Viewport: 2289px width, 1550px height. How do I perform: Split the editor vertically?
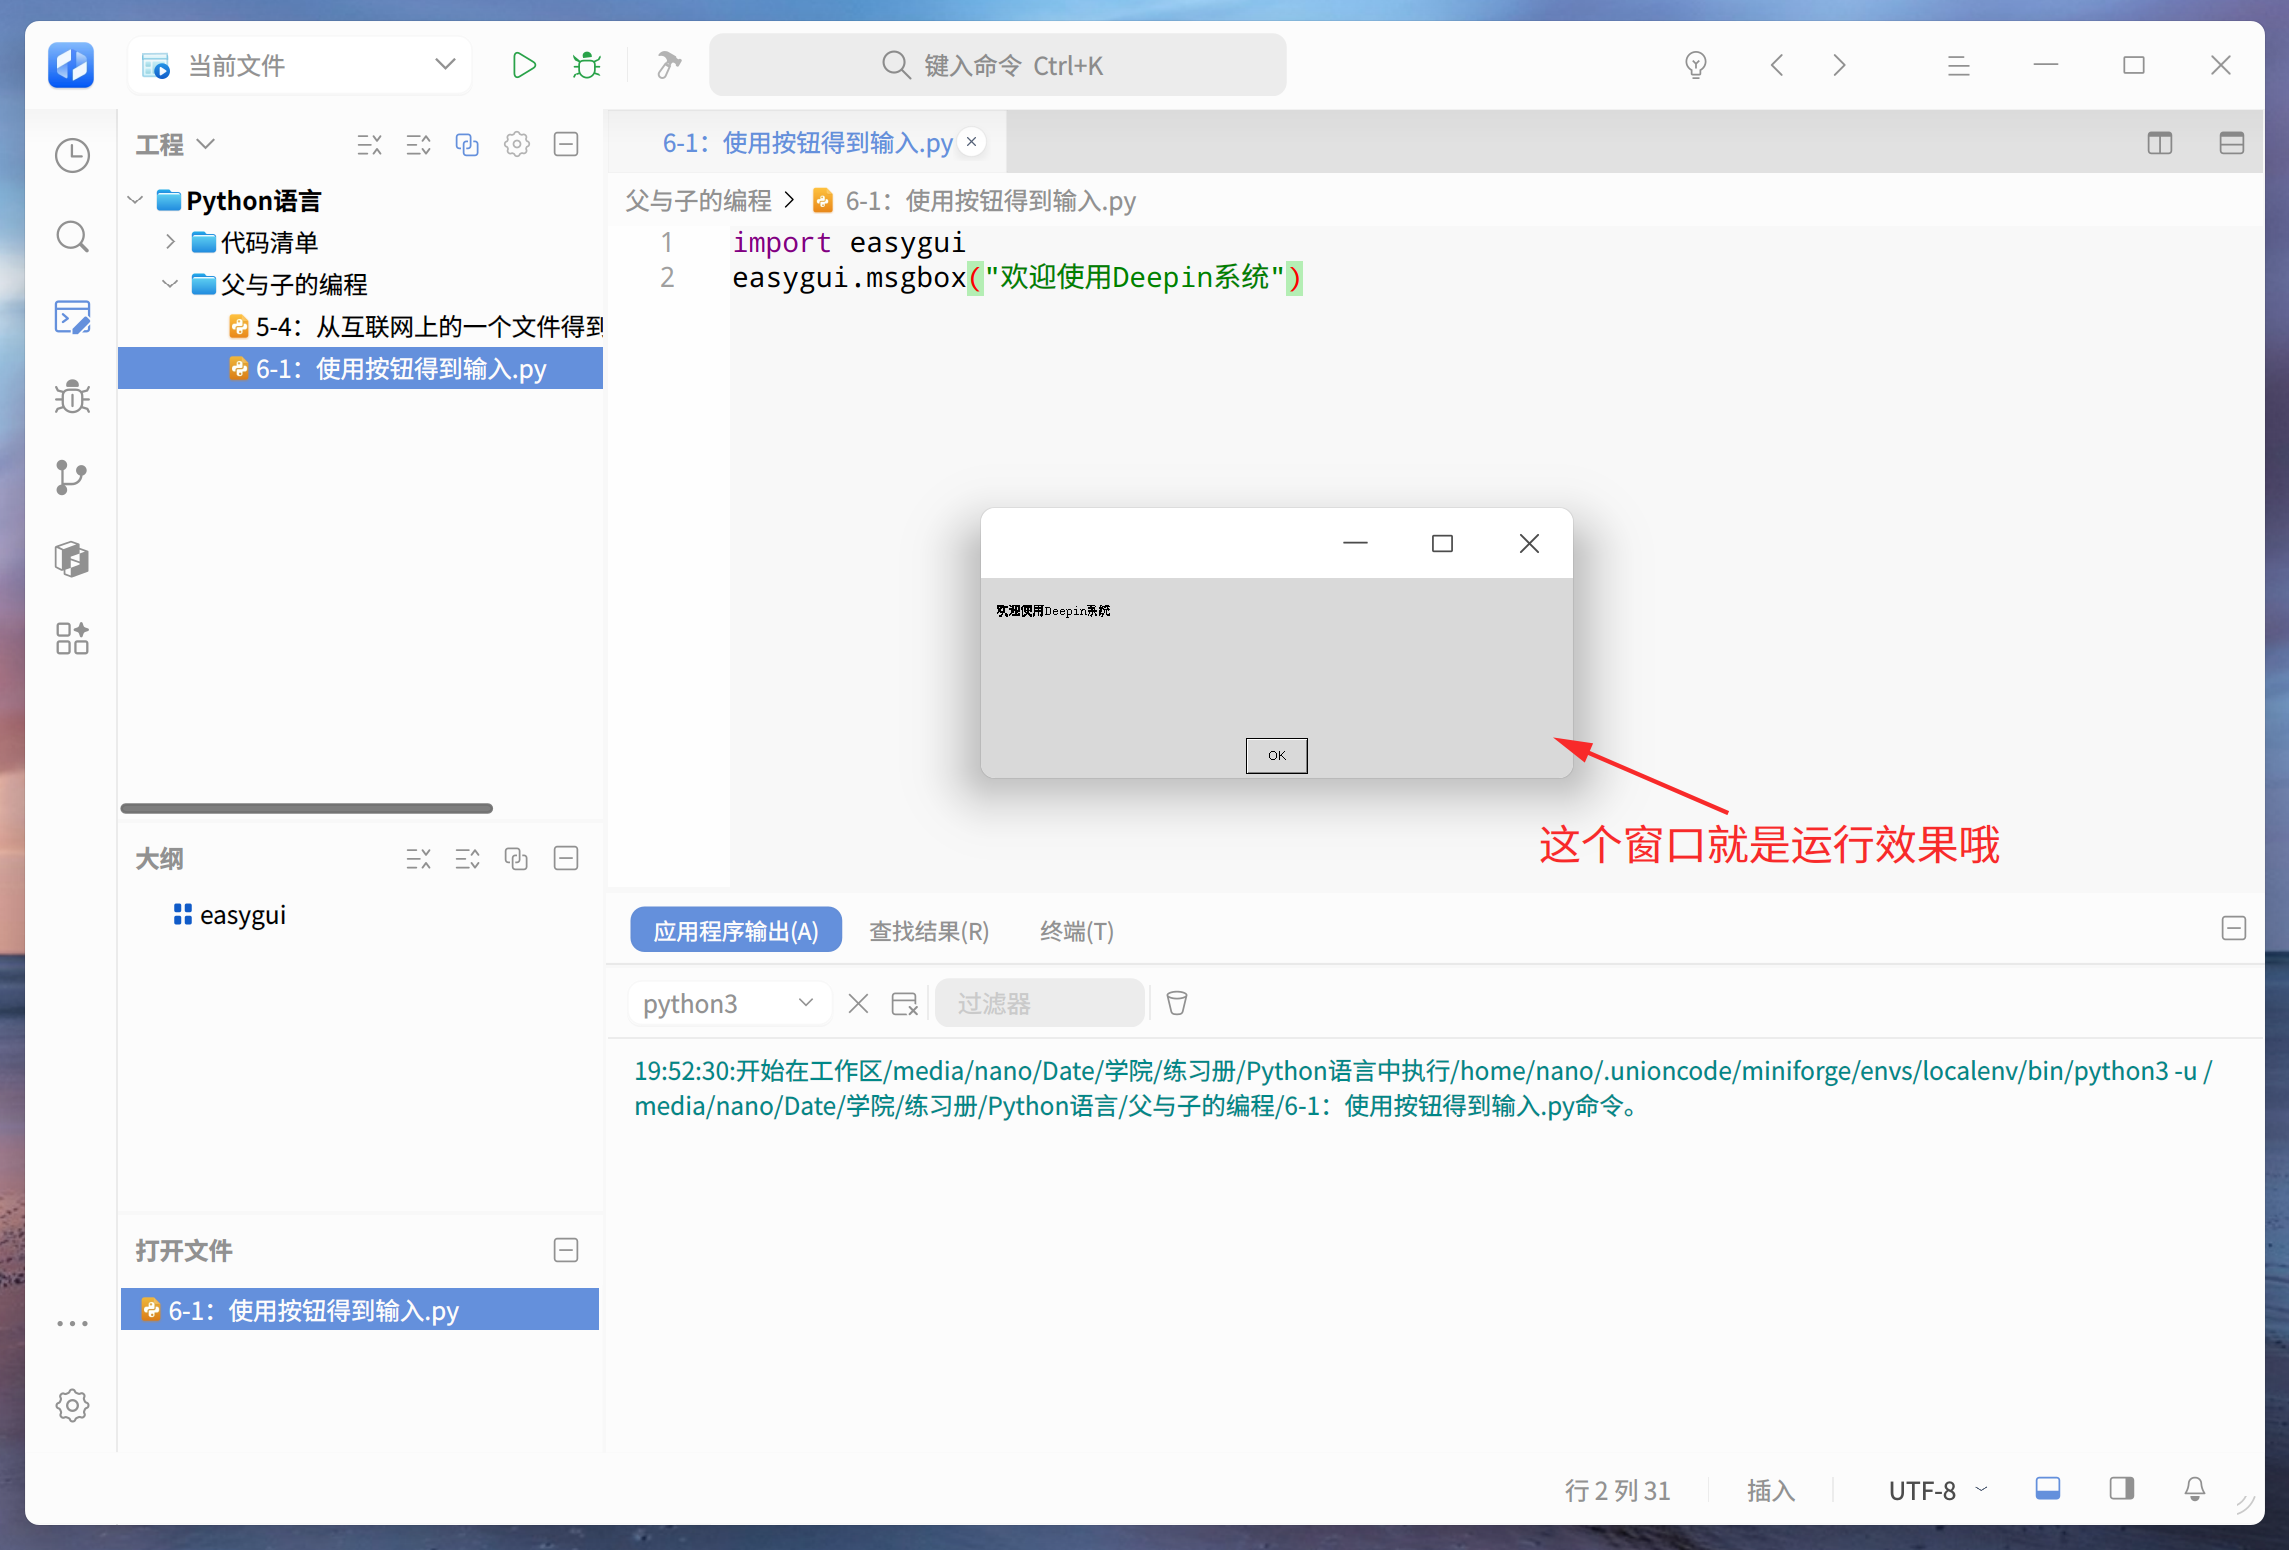[2160, 144]
